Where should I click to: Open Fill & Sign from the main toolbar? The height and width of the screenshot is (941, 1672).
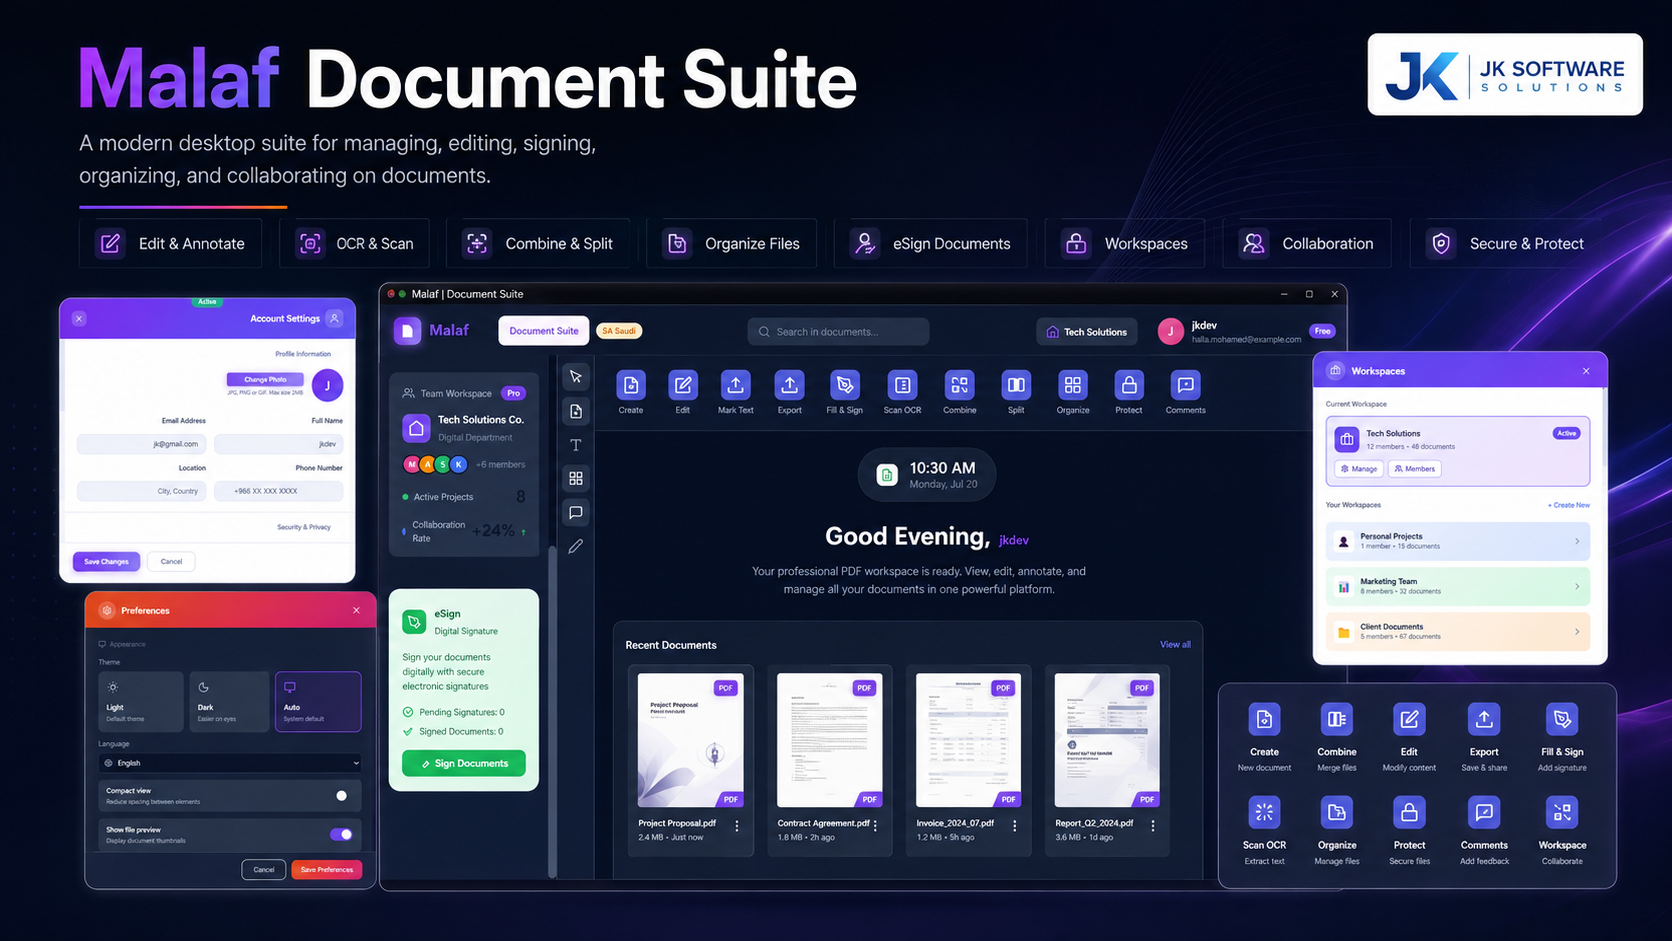tap(844, 385)
